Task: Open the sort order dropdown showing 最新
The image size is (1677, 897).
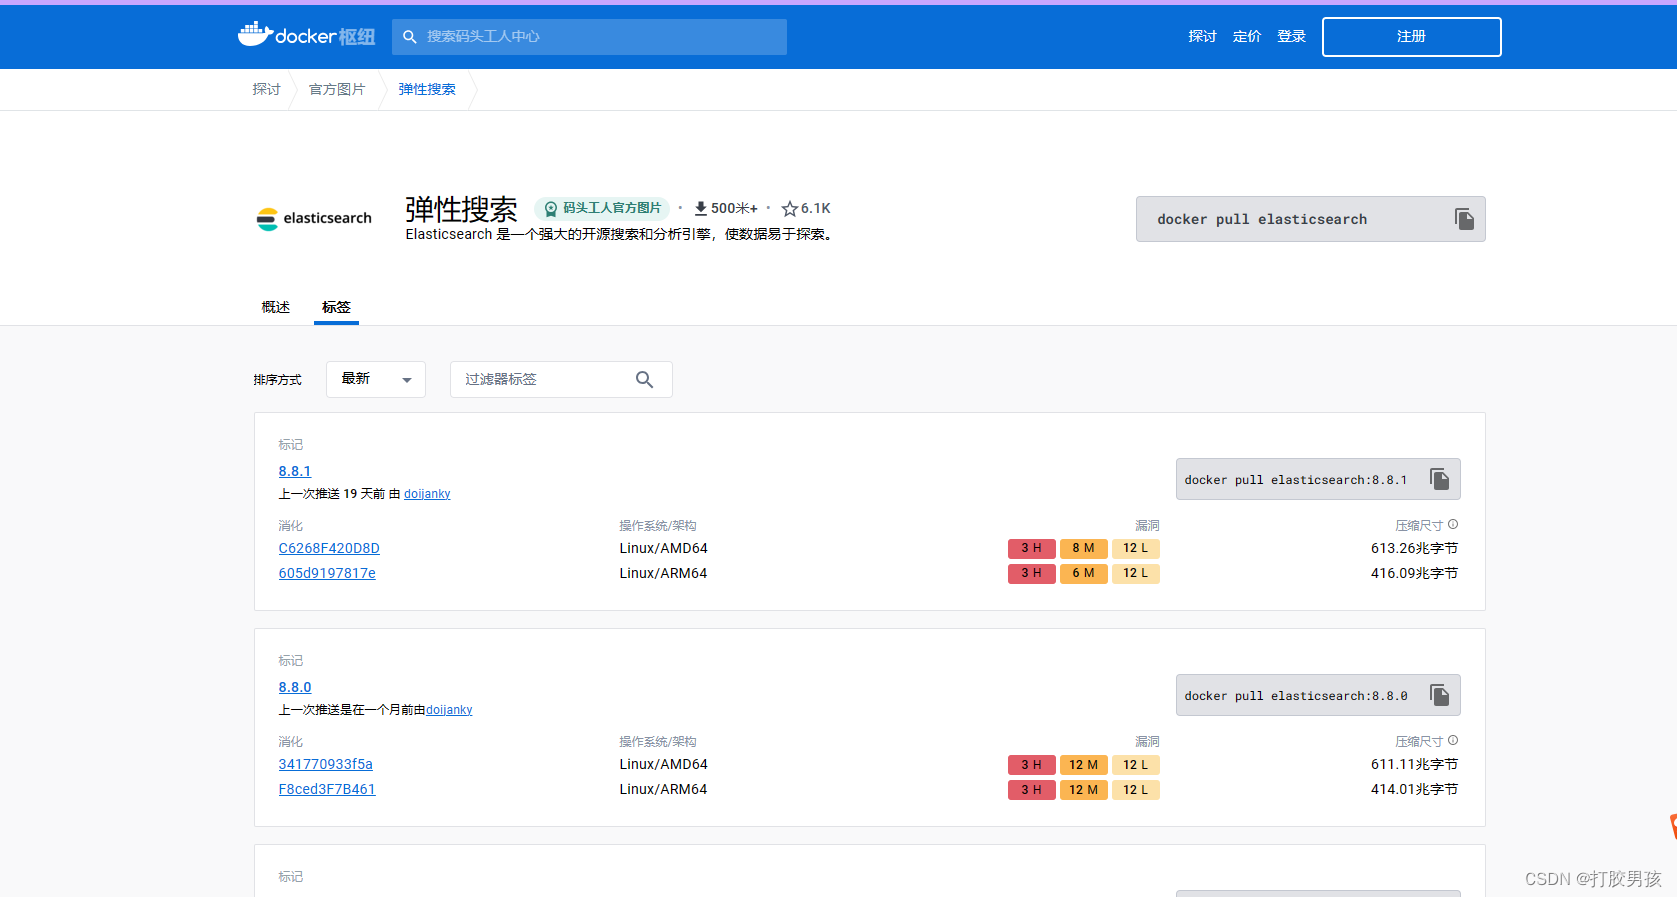Action: [376, 379]
